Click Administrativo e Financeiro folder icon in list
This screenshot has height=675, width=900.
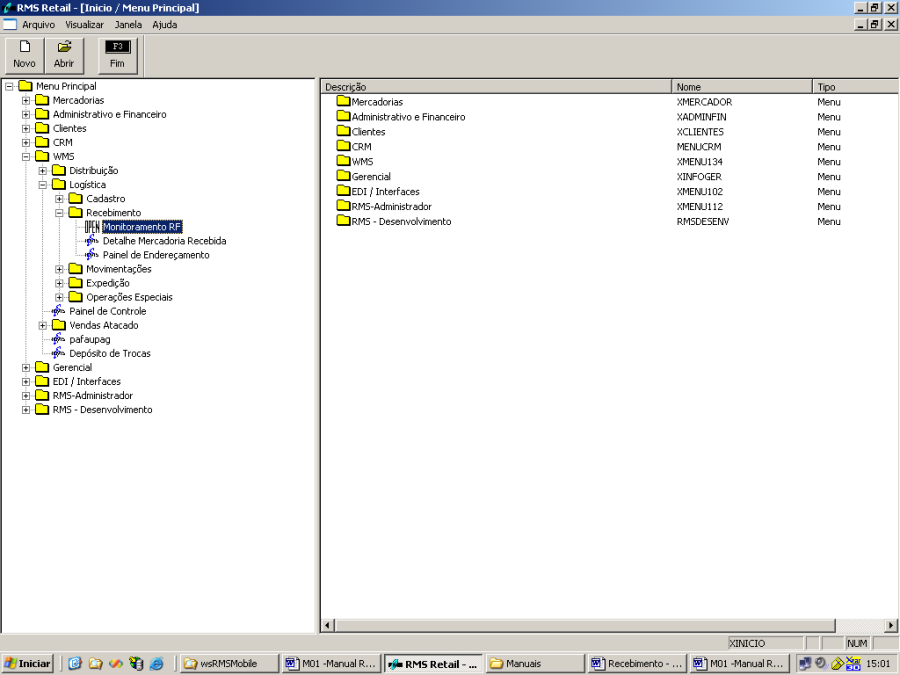(343, 117)
